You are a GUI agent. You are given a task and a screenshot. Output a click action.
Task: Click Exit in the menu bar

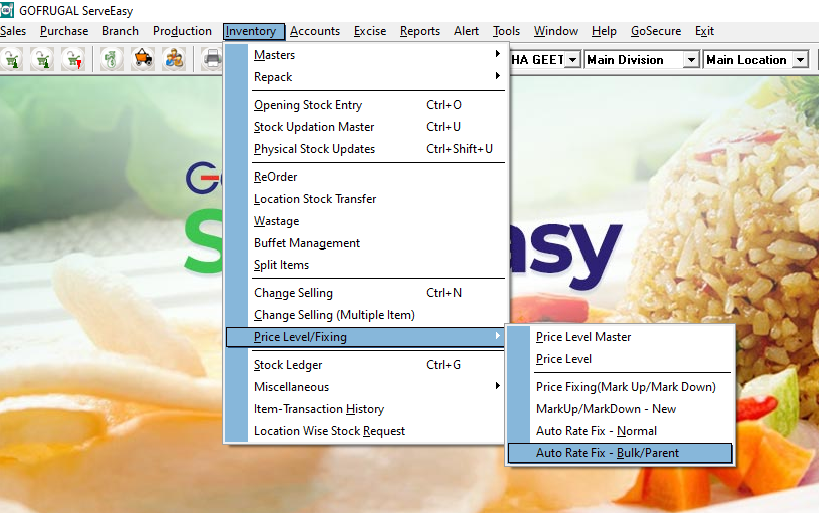pos(704,31)
